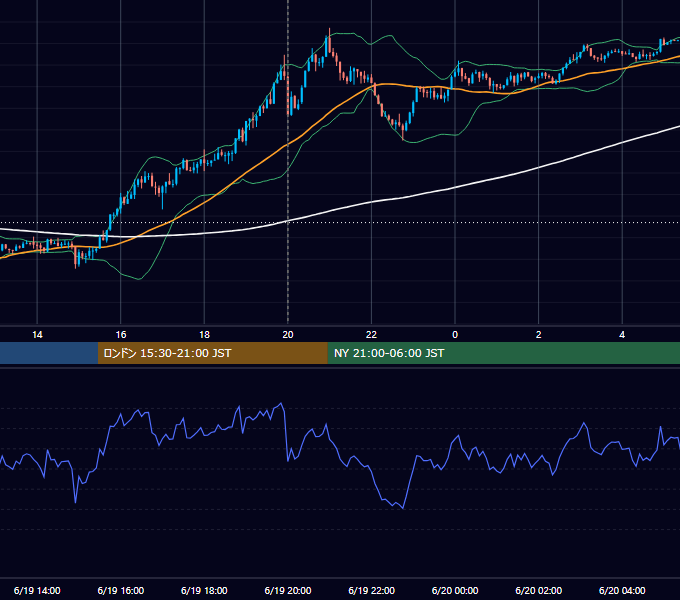Click the 6/19 20:00 oscillator axis label
The height and width of the screenshot is (600, 680).
pos(288,590)
